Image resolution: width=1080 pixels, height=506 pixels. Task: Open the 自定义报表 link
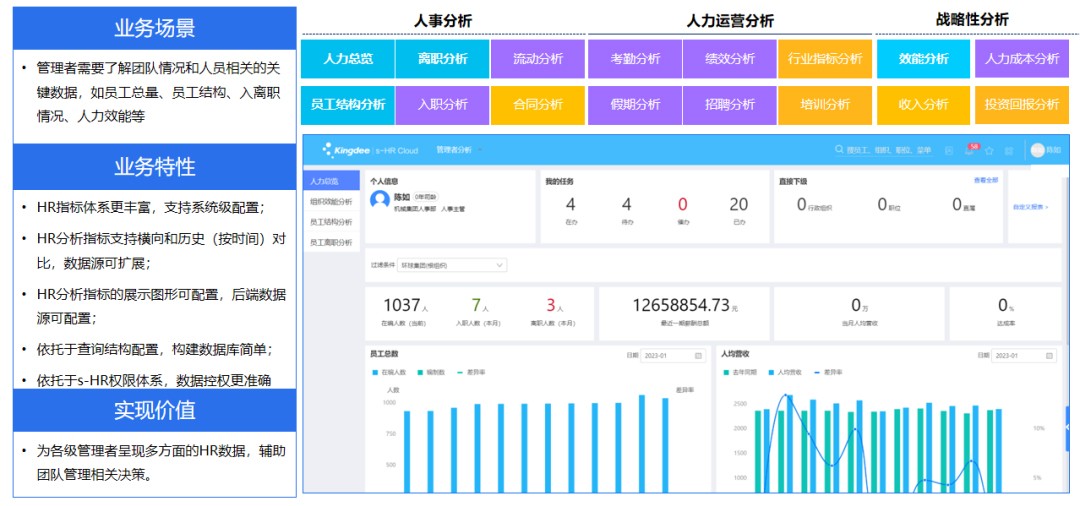click(1031, 207)
